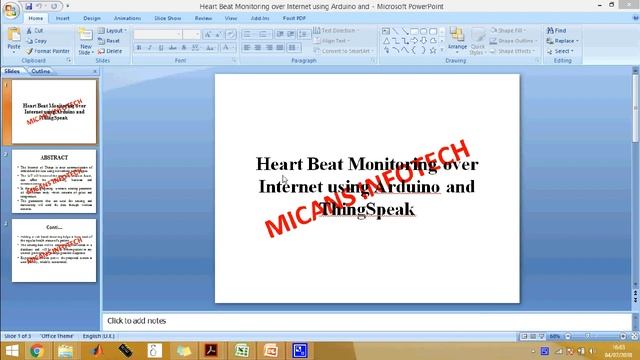The width and height of the screenshot is (640, 360).
Task: Click the Office Button
Action: pyautogui.click(x=11, y=10)
